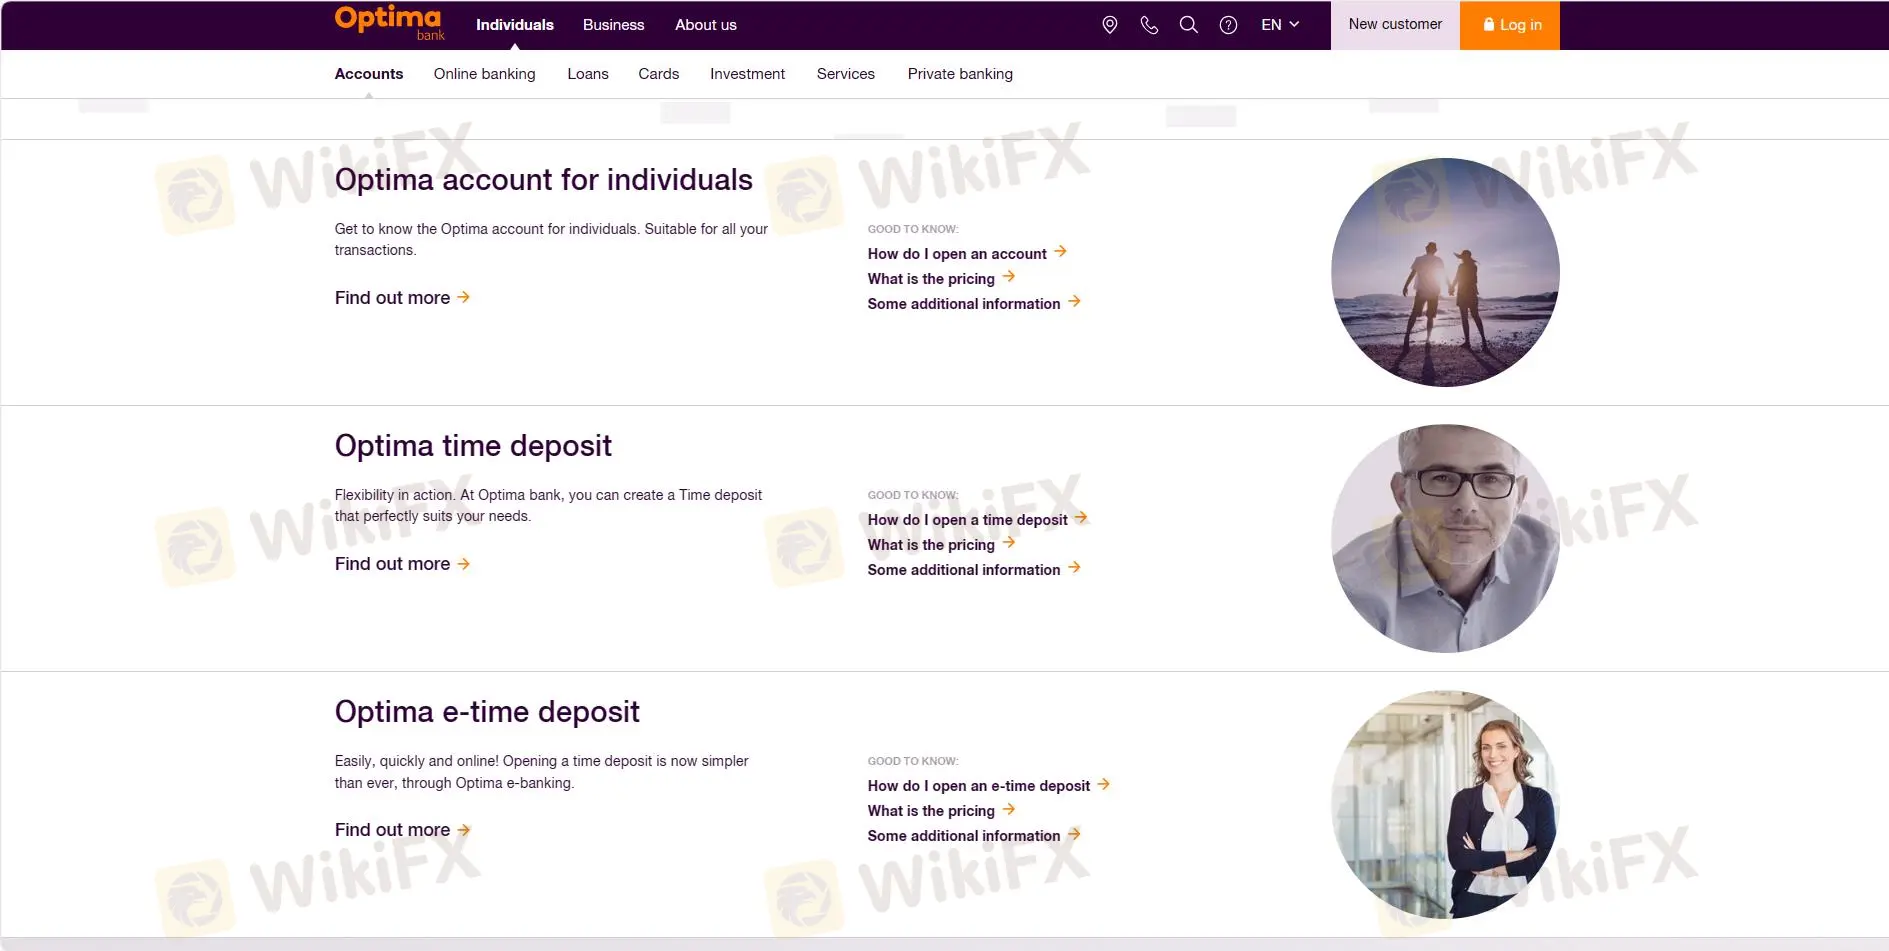Select the Business top menu item
The height and width of the screenshot is (951, 1889).
click(613, 25)
